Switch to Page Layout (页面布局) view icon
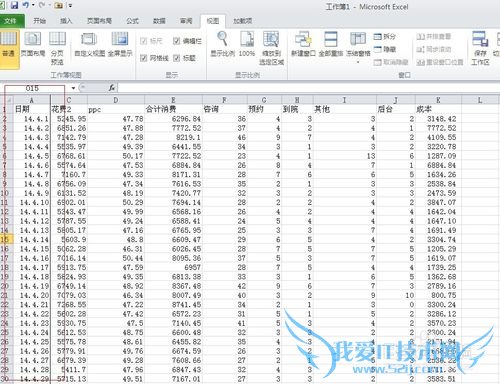 [x=33, y=44]
